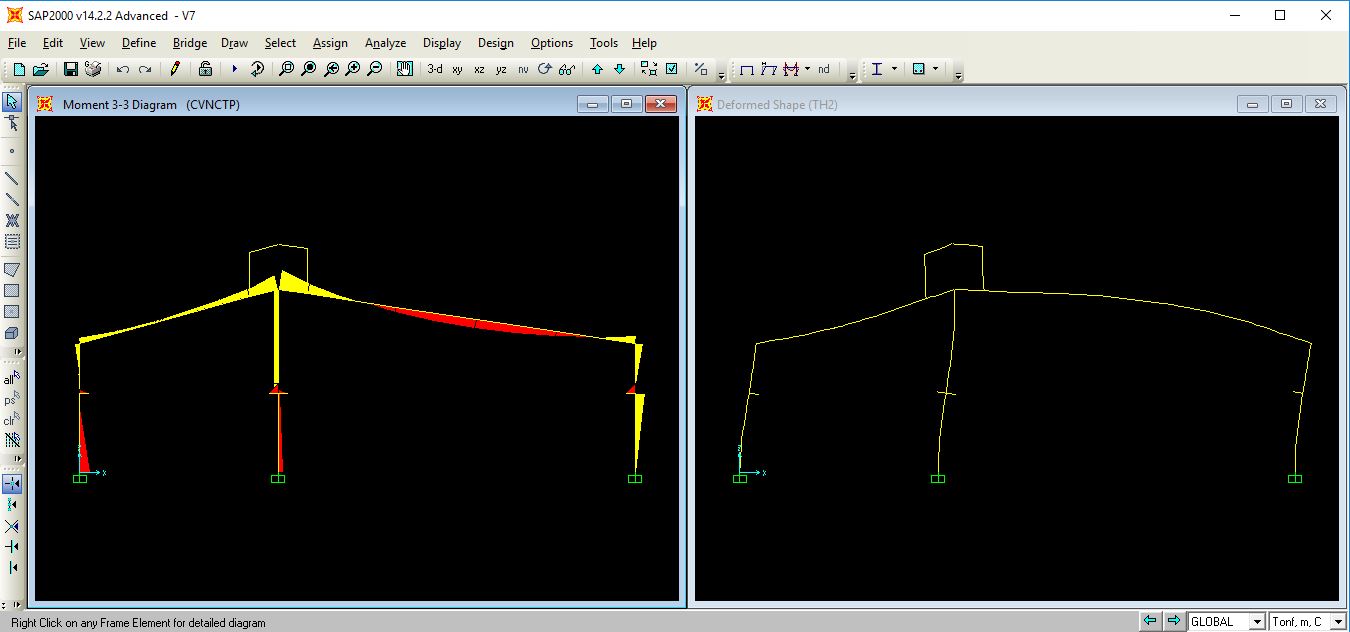Open Set Display Options checkmark icon

[x=671, y=69]
